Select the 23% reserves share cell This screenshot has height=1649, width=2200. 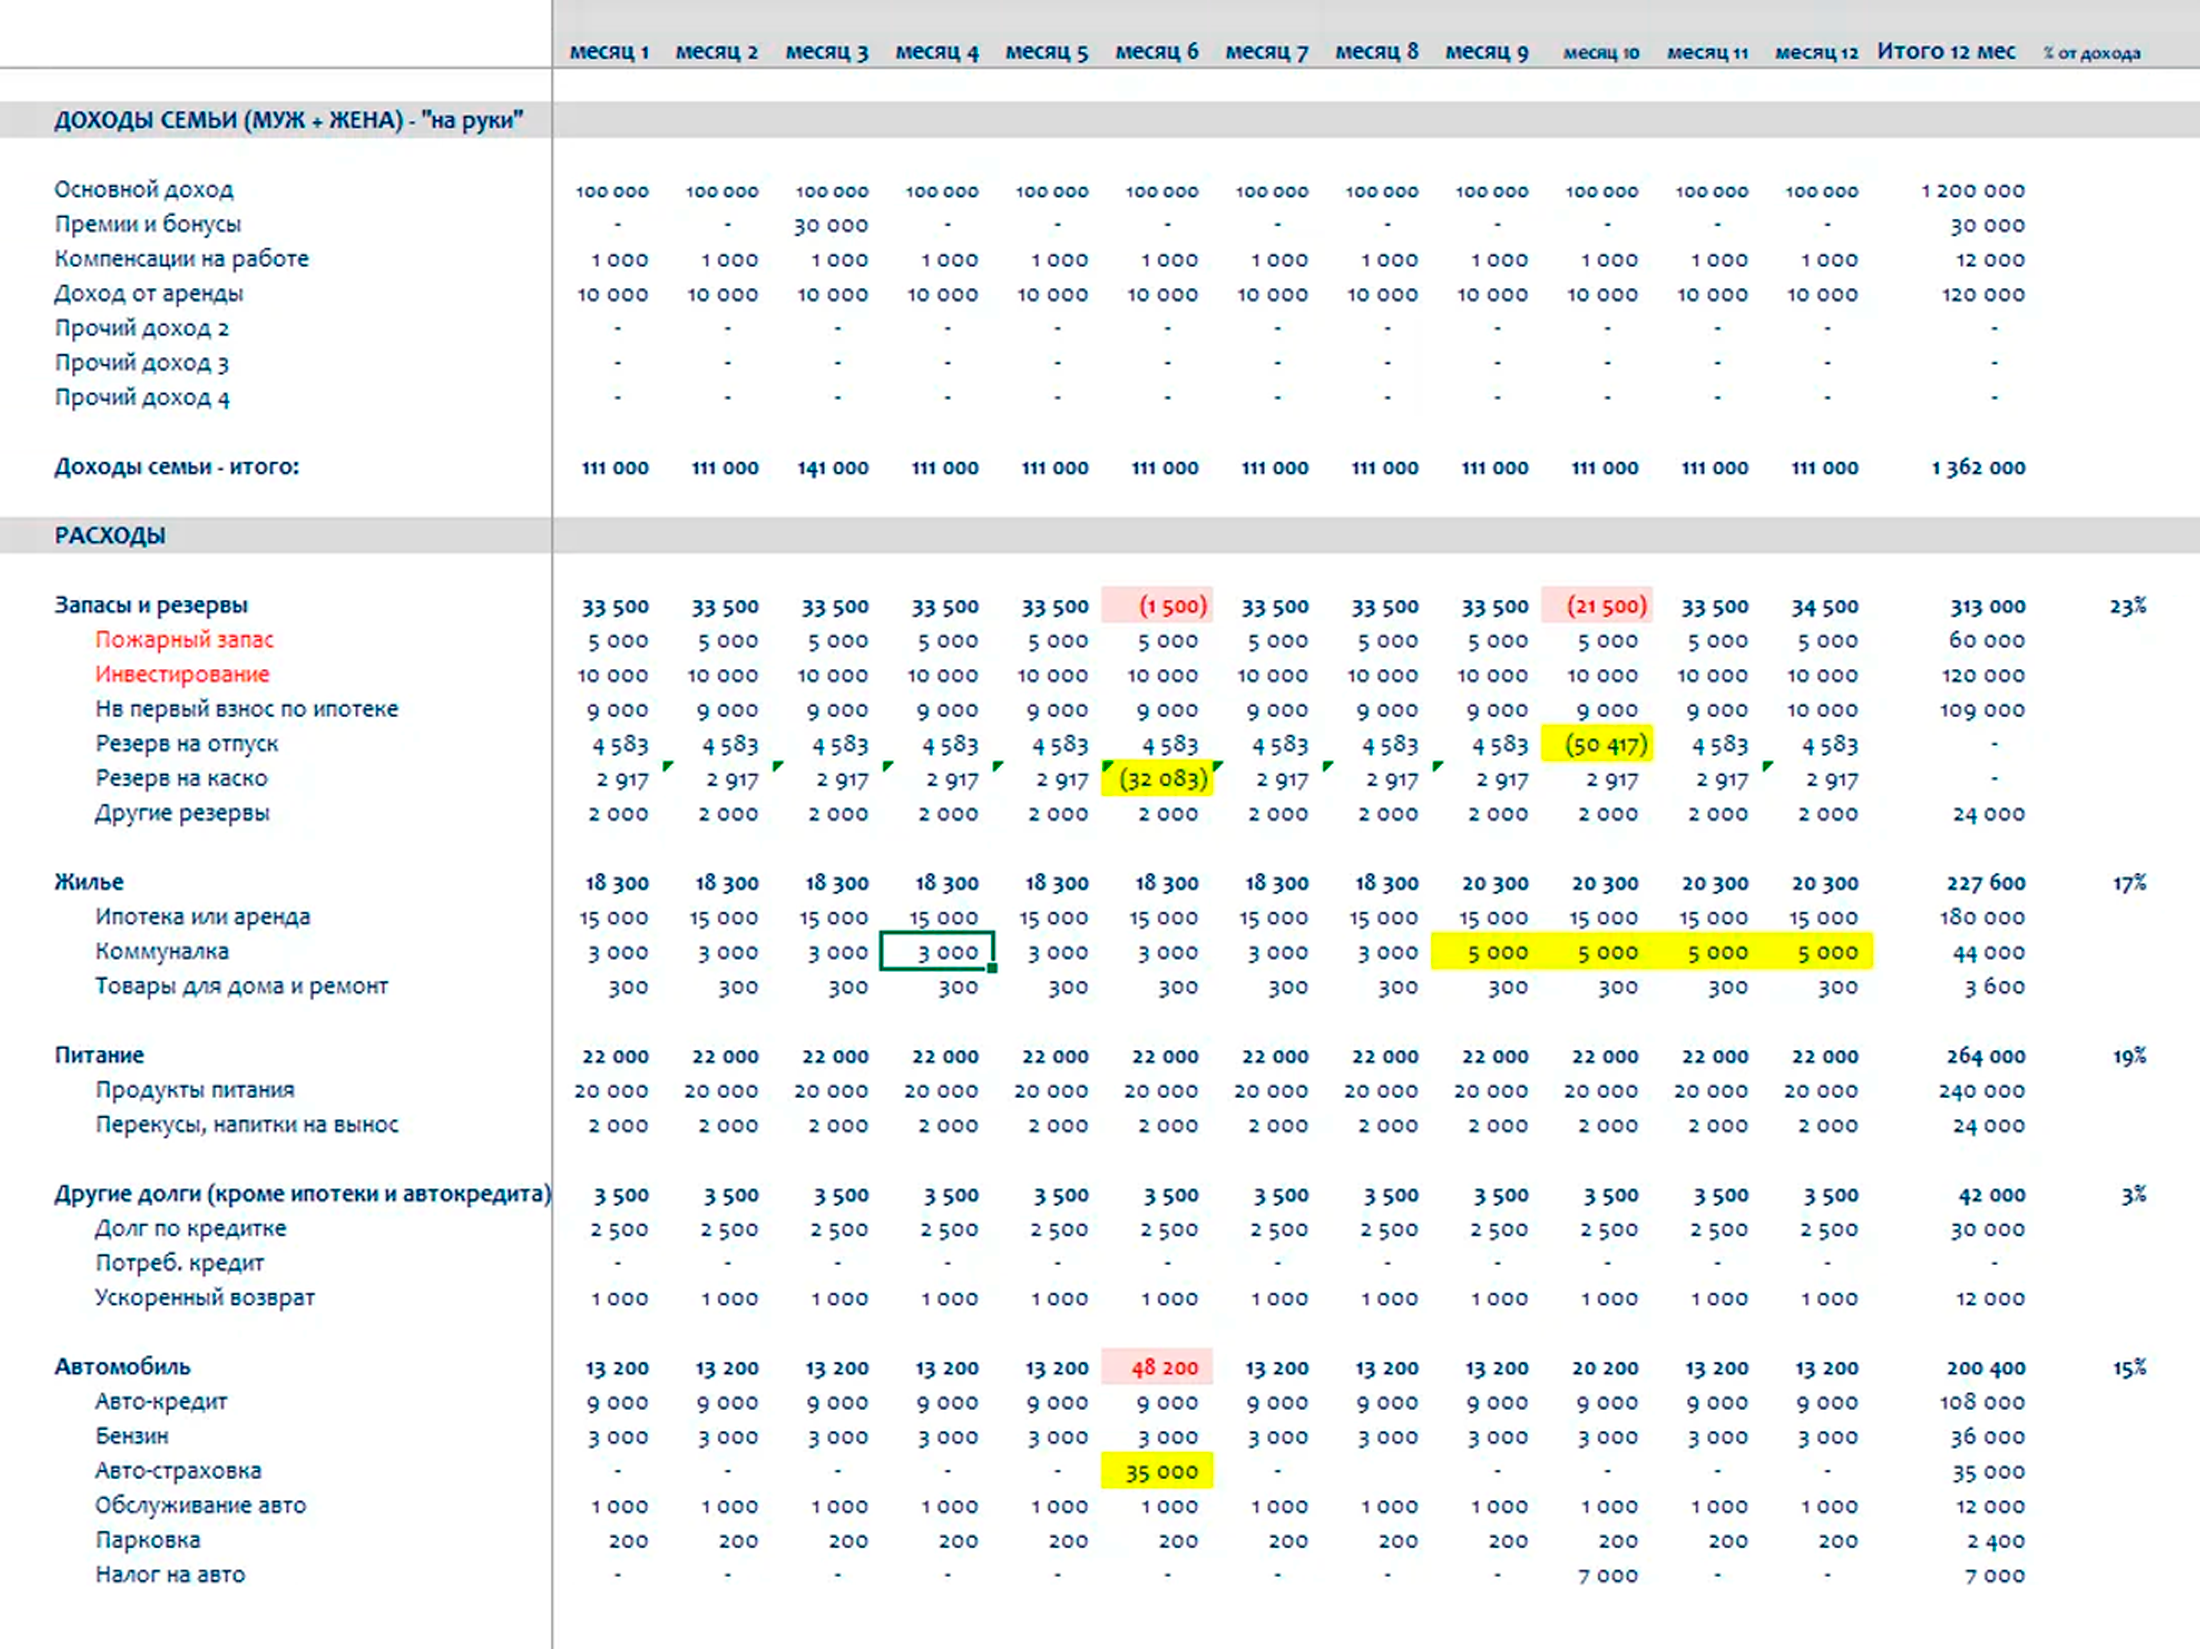click(x=2128, y=606)
